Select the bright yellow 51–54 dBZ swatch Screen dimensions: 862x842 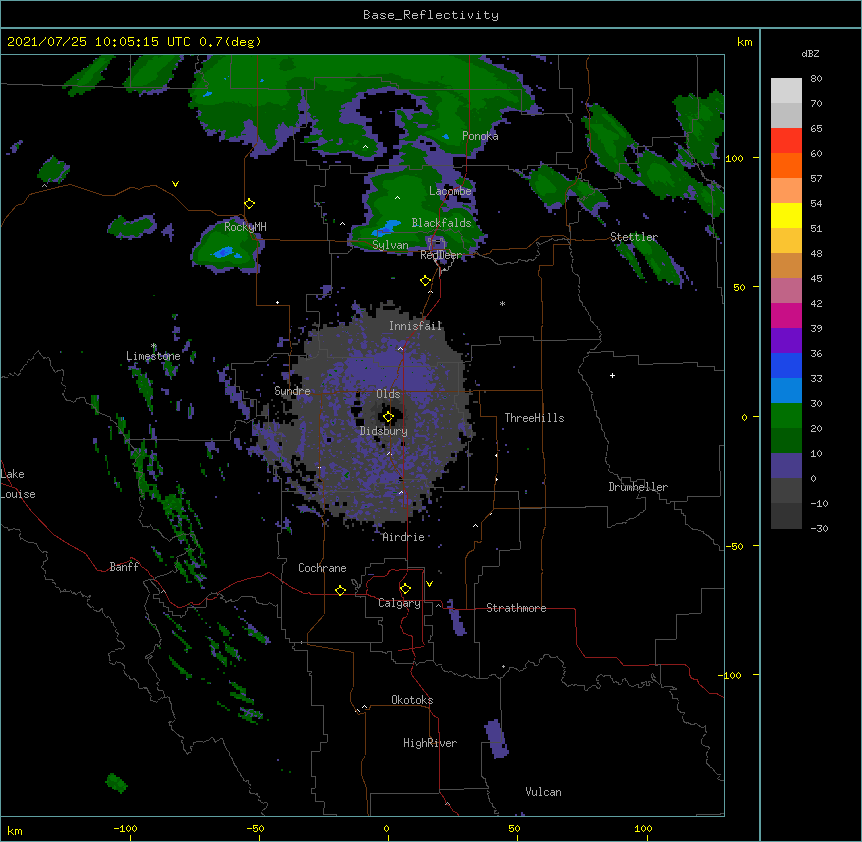point(786,215)
